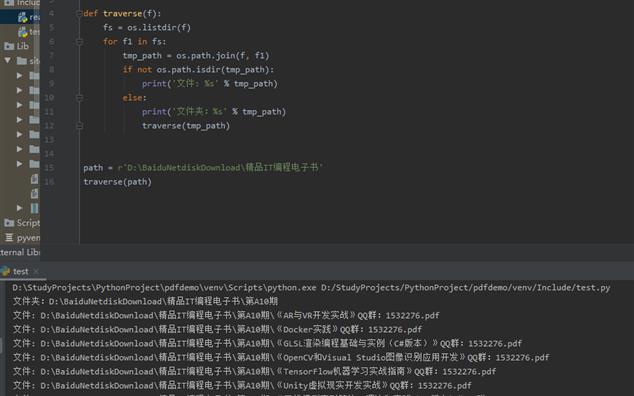This screenshot has height=396, width=634.
Task: Expand the first subfolder arrow directly below 'sit'
Action: tap(19, 76)
